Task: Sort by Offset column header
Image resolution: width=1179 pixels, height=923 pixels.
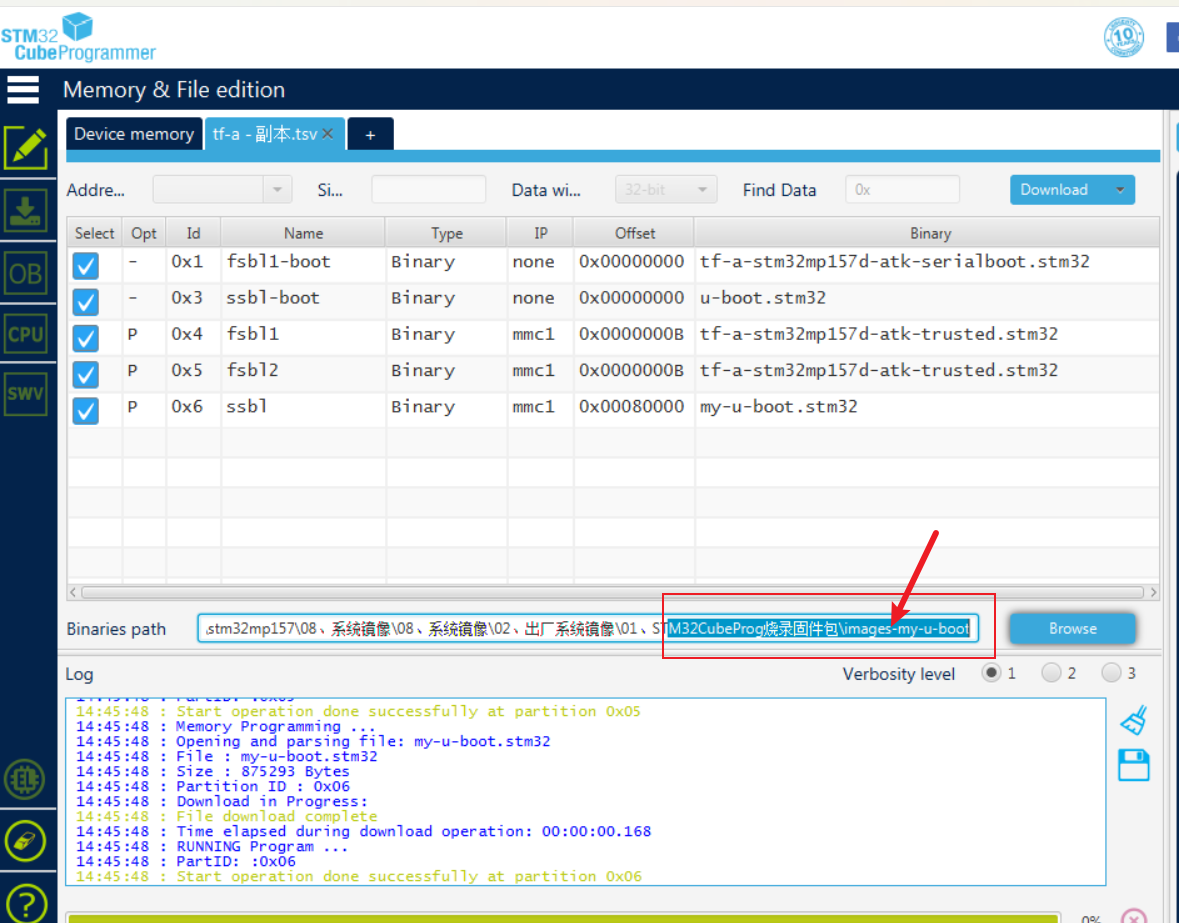Action: click(x=635, y=233)
